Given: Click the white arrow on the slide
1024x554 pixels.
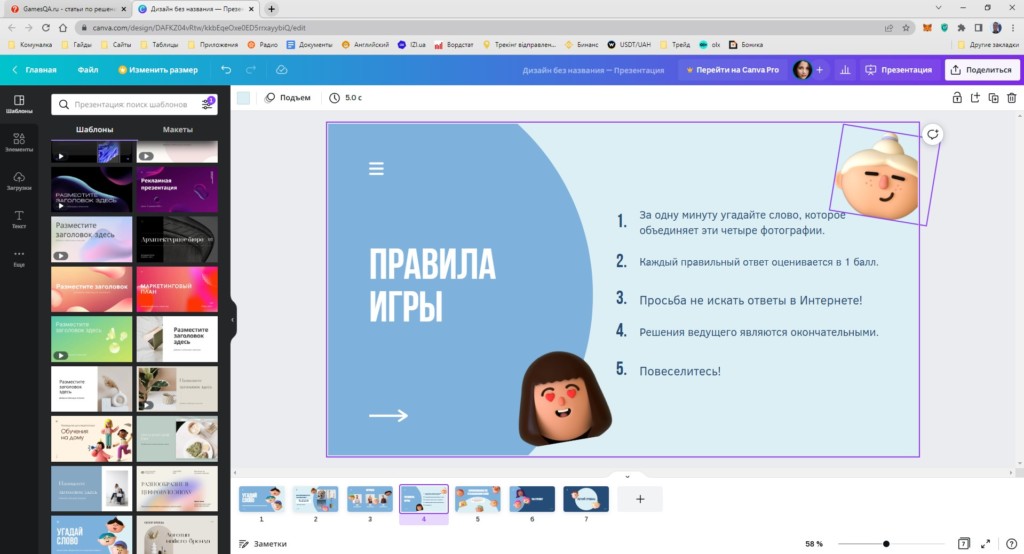Looking at the screenshot, I should pyautogui.click(x=389, y=416).
